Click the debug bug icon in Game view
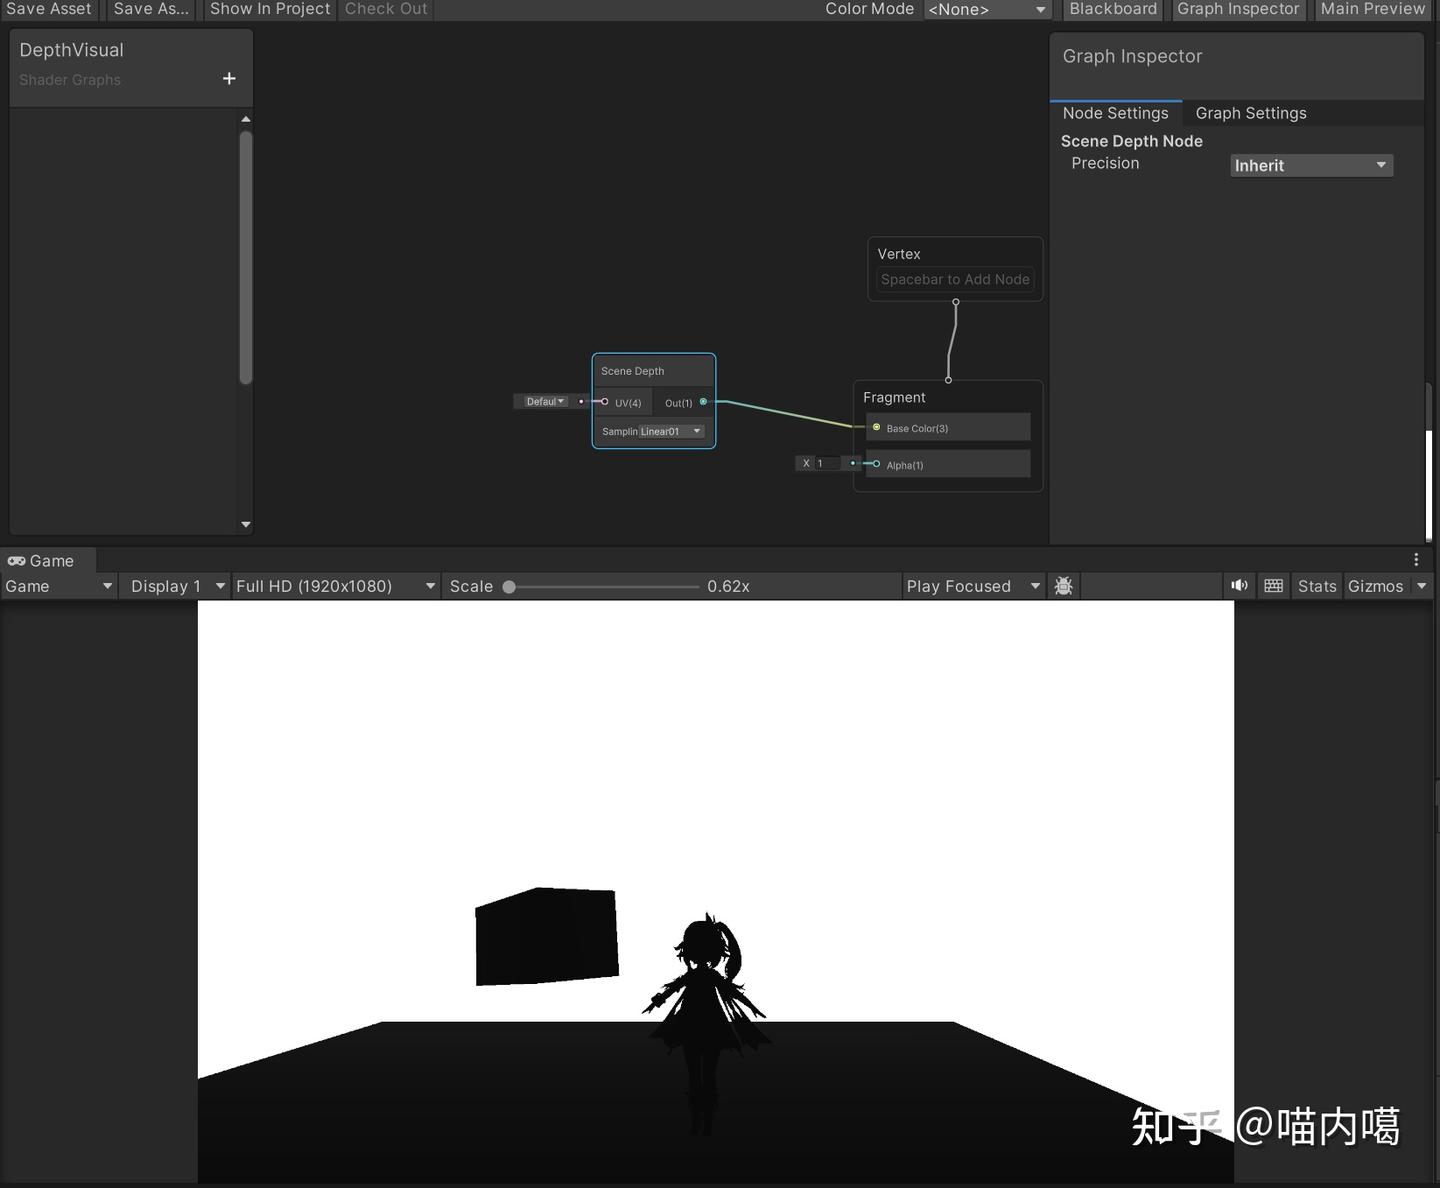1440x1188 pixels. pyautogui.click(x=1063, y=586)
